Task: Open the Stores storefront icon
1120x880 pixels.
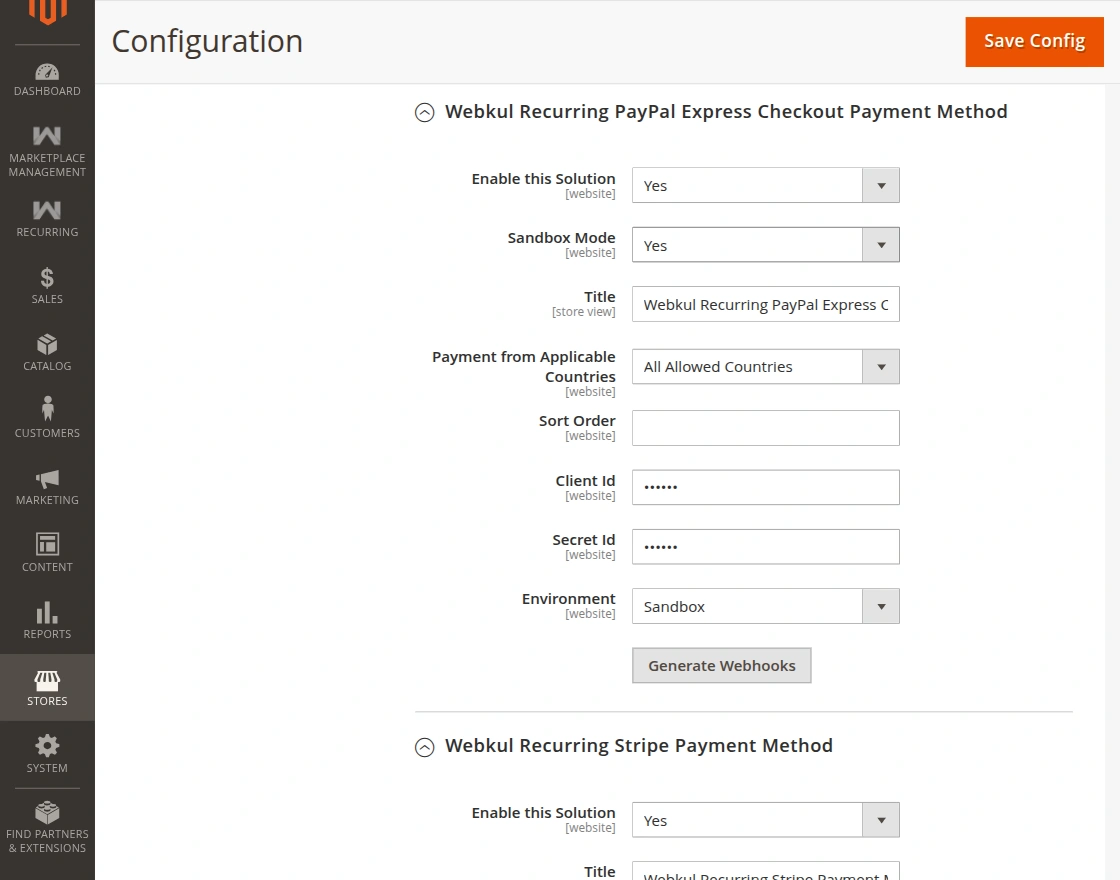Action: click(x=47, y=680)
